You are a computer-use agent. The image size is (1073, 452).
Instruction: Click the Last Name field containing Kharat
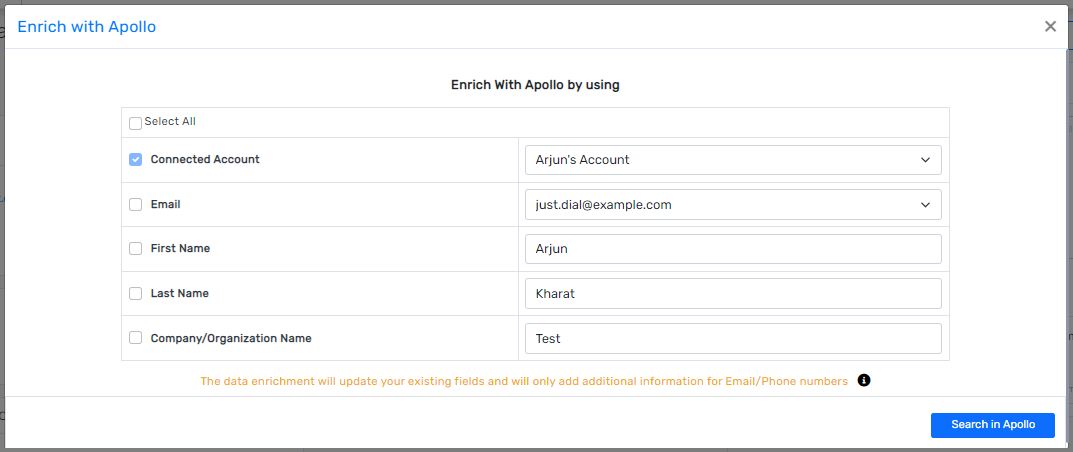tap(733, 293)
